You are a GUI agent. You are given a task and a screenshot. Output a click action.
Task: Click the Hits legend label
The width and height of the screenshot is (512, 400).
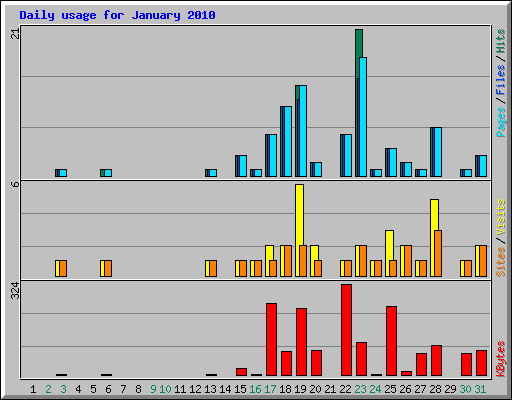click(500, 41)
